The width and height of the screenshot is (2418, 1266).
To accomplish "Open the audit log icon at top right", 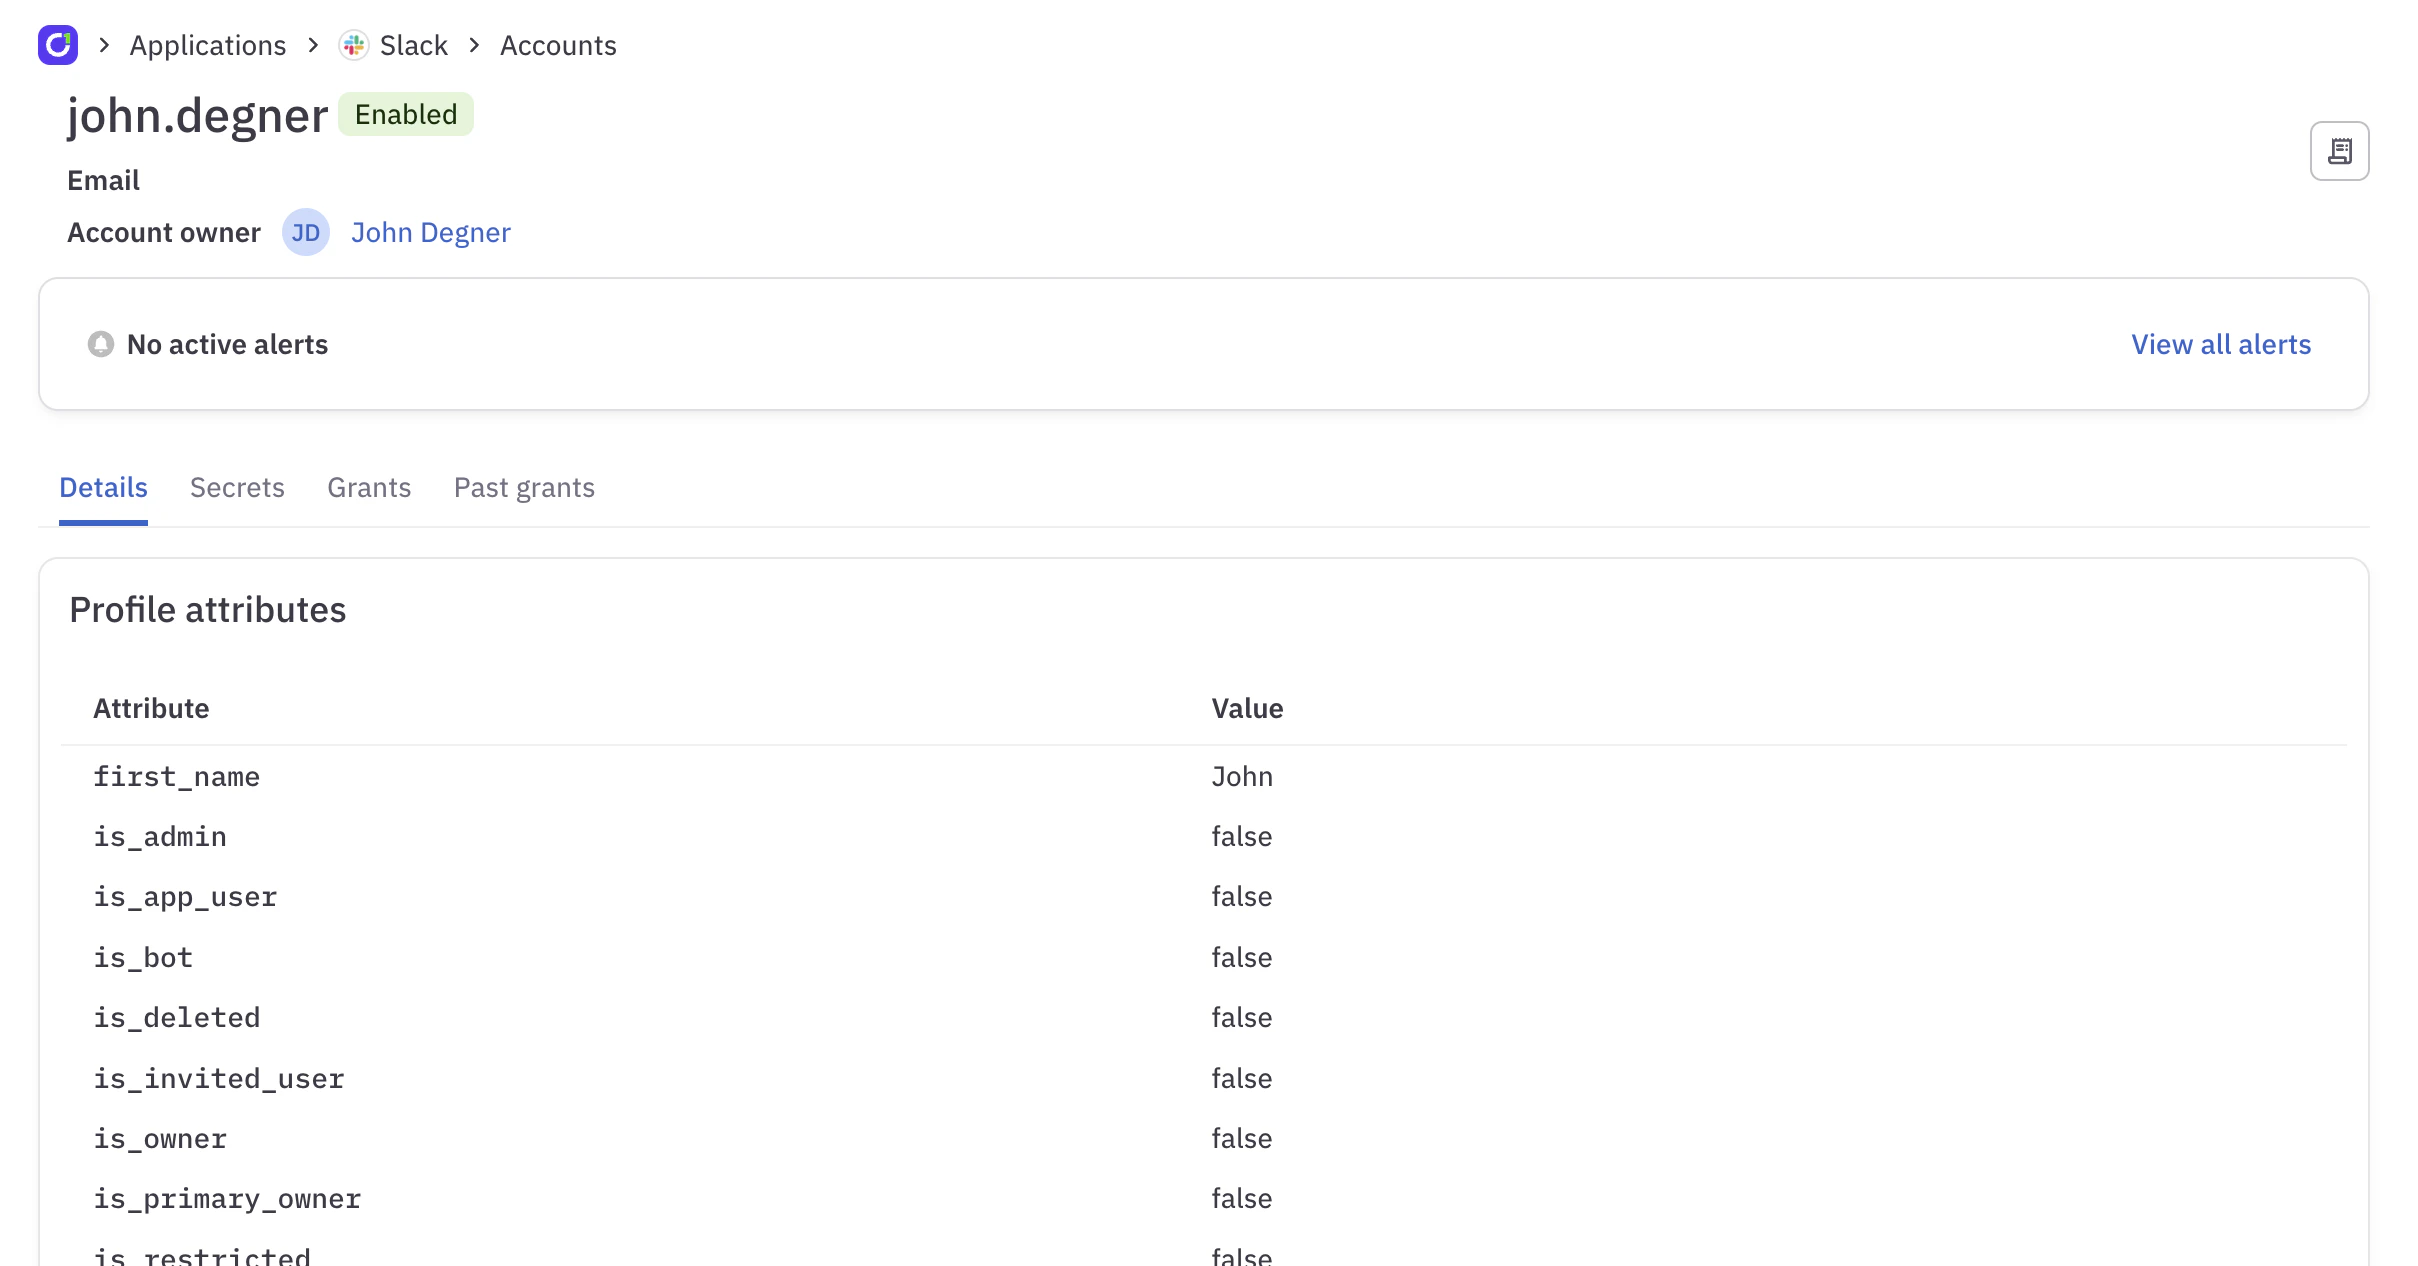I will tap(2339, 150).
